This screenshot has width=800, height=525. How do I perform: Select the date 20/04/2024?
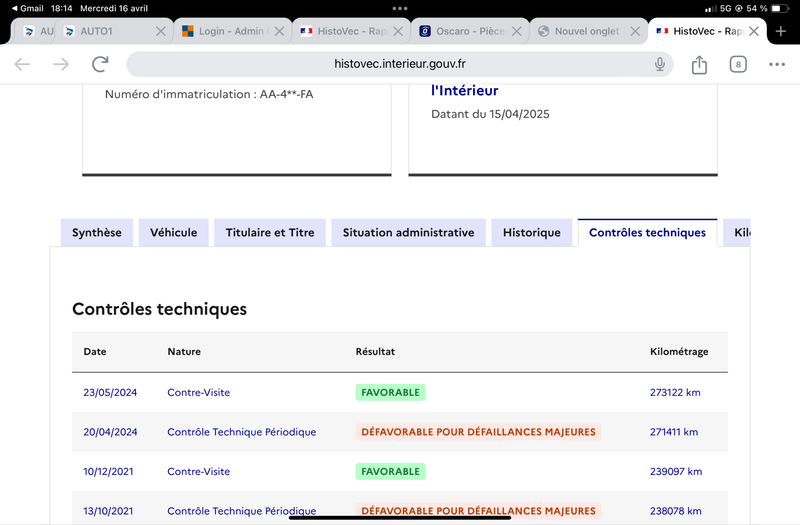pos(110,432)
